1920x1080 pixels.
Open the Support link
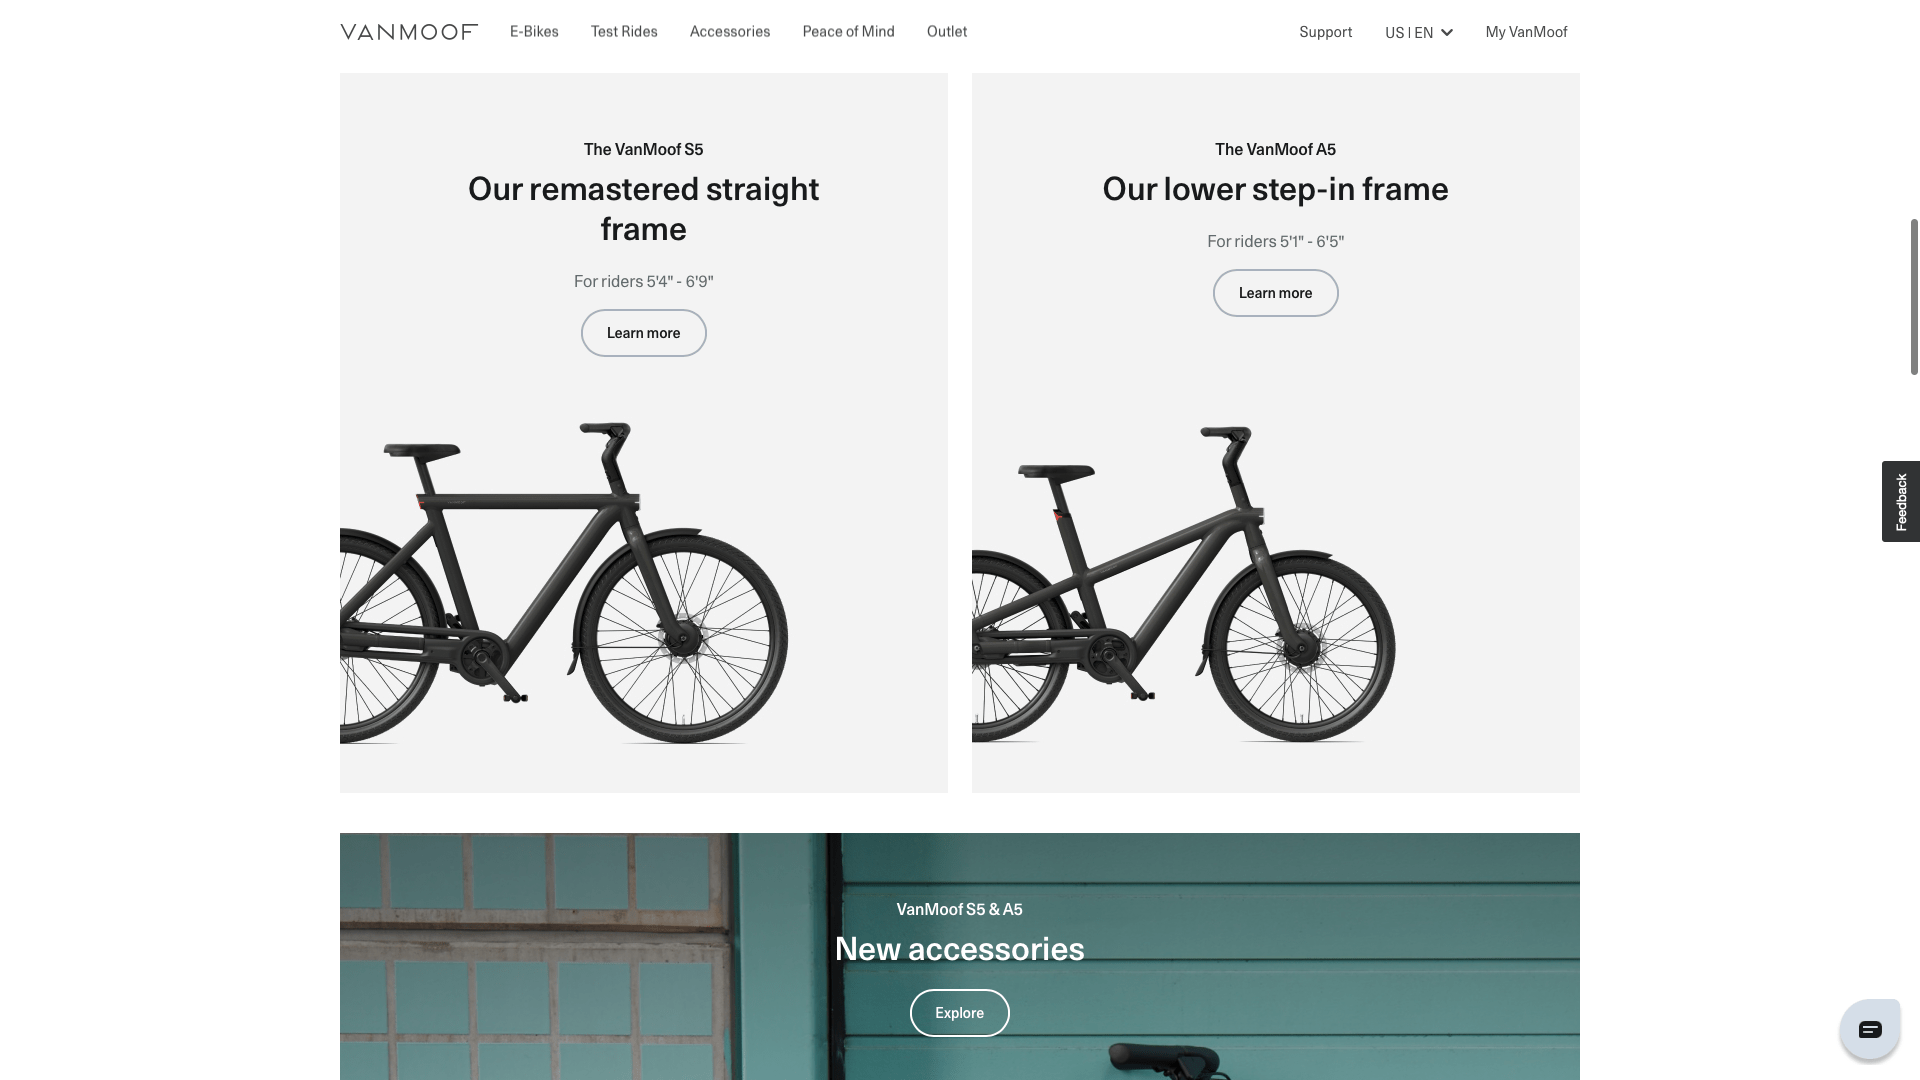1326,32
